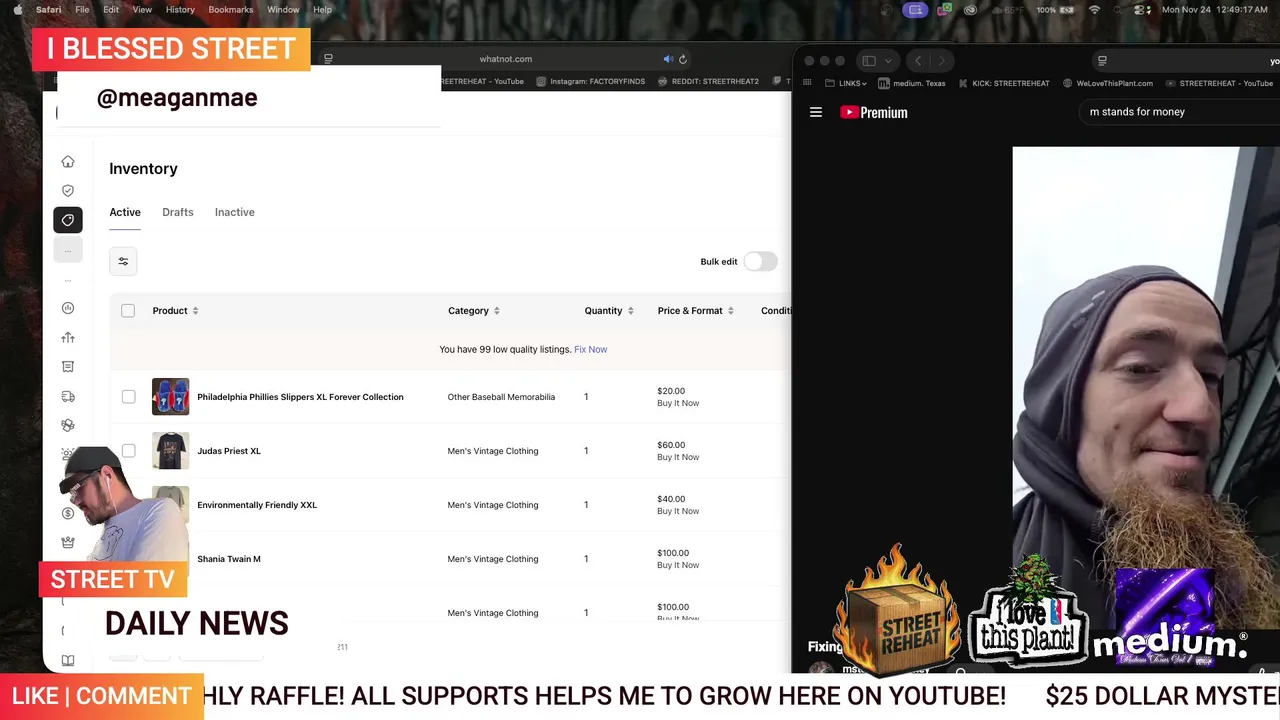This screenshot has width=1280, height=720.
Task: Expand the collapsed '...' sidebar item
Action: (x=68, y=250)
